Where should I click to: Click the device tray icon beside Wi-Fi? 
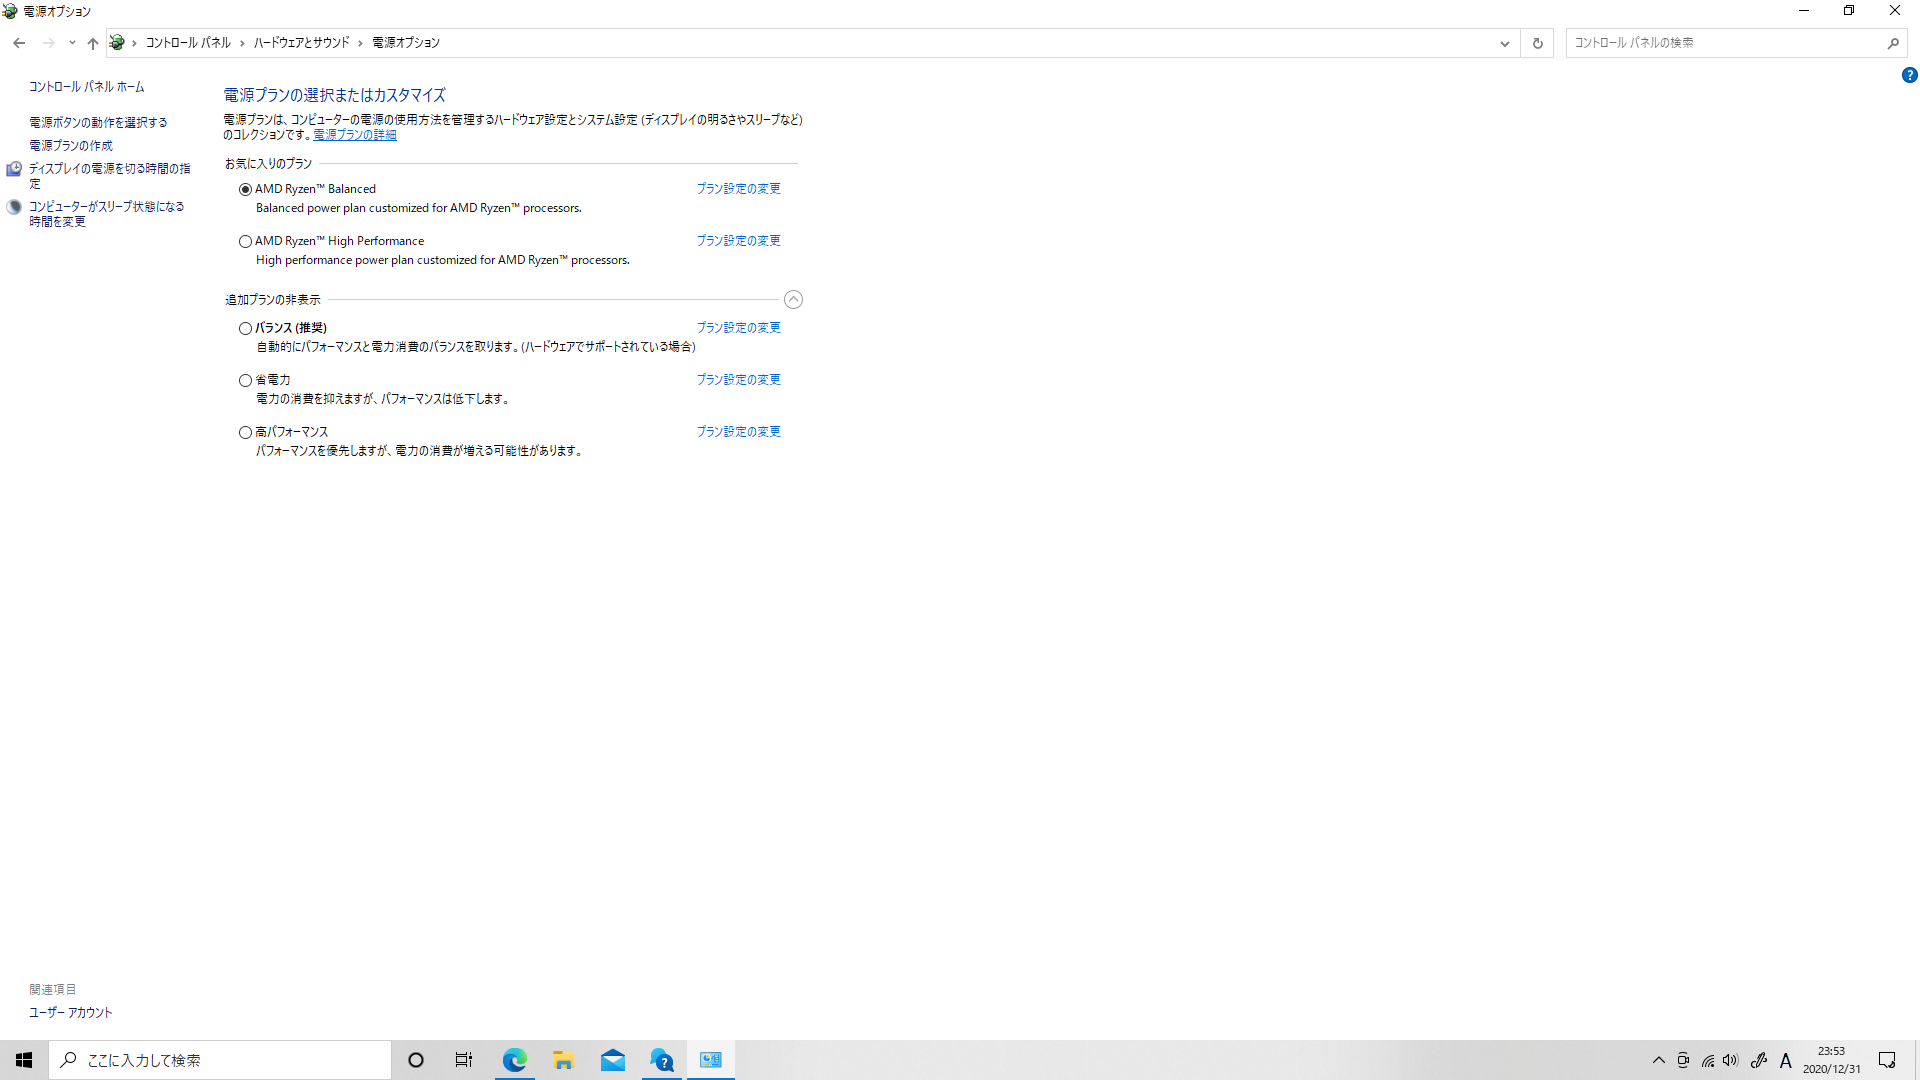point(1683,1060)
